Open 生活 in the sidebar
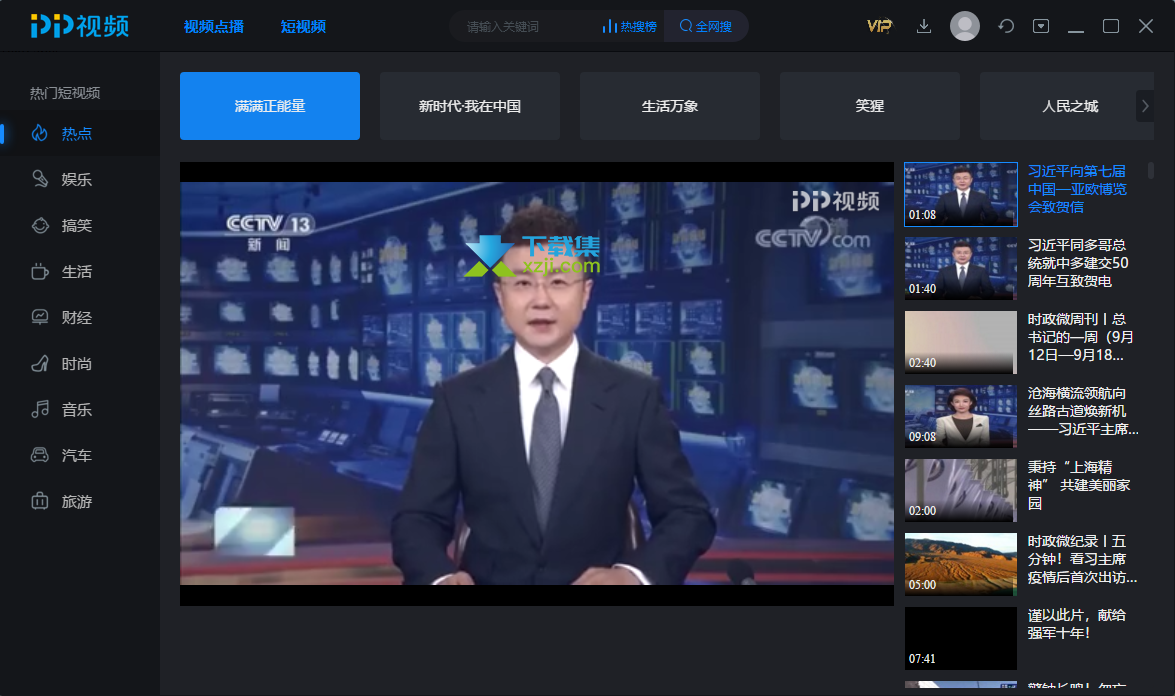1175x696 pixels. coord(80,271)
